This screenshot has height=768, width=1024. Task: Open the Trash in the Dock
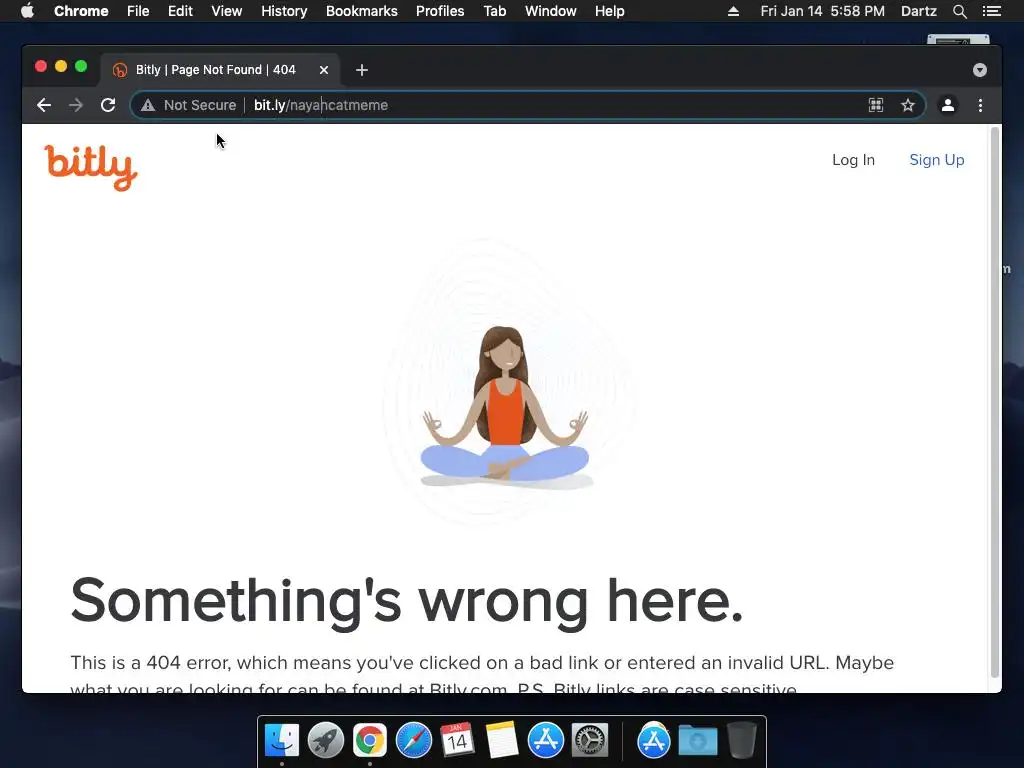point(742,741)
